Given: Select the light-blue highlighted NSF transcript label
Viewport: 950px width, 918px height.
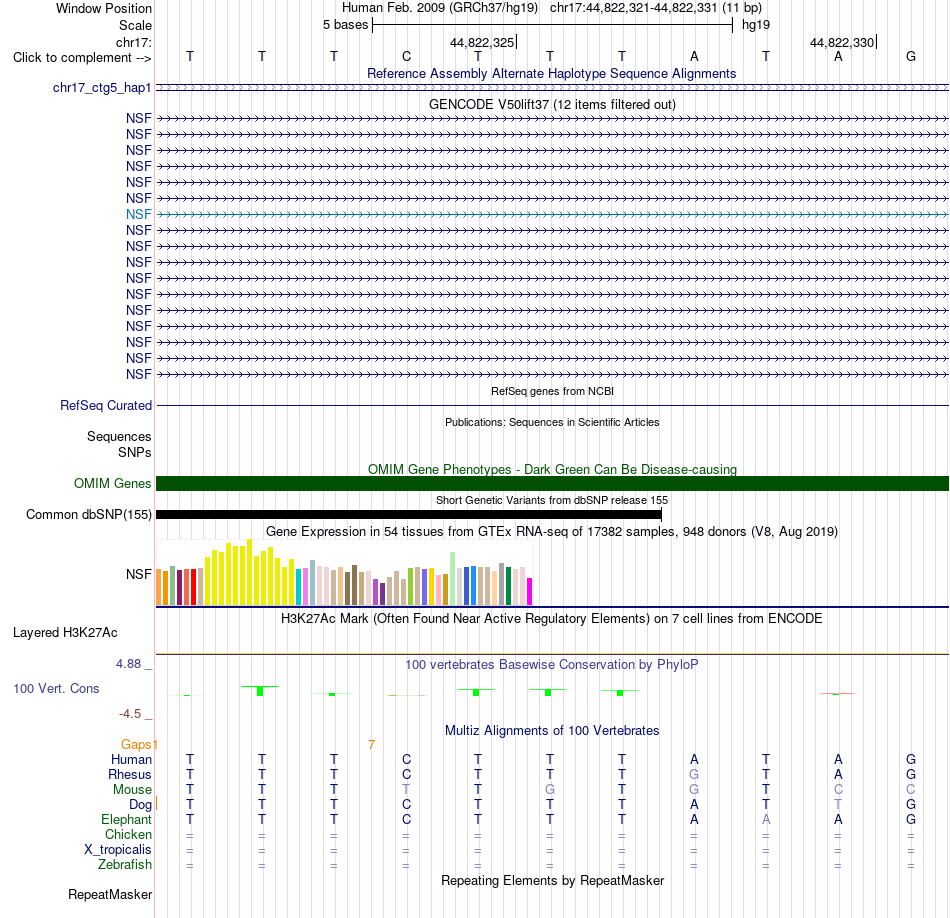Looking at the screenshot, I should point(139,215).
